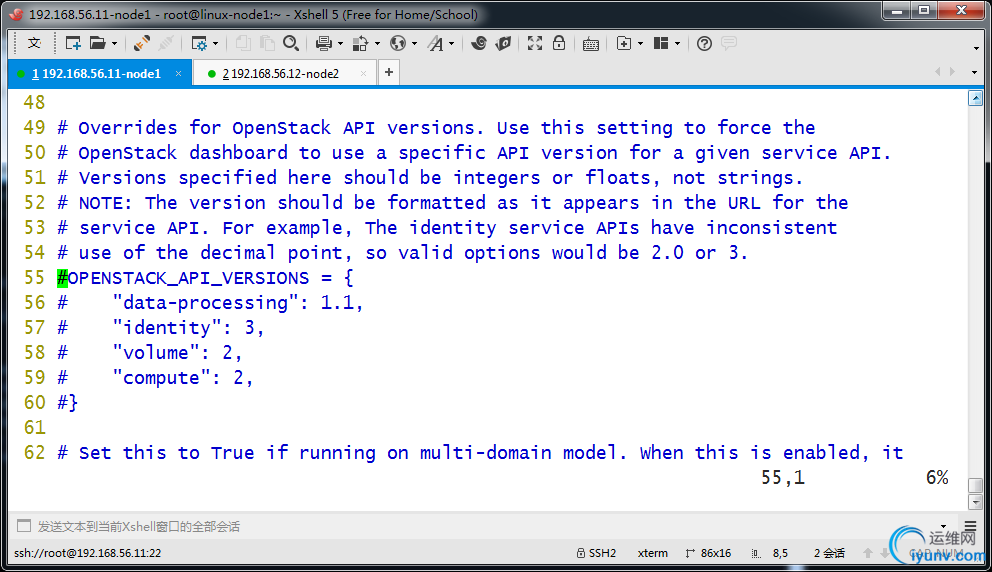992x572 pixels.
Task: Close the 192.168.56.11-node1 tab
Action: pyautogui.click(x=178, y=73)
